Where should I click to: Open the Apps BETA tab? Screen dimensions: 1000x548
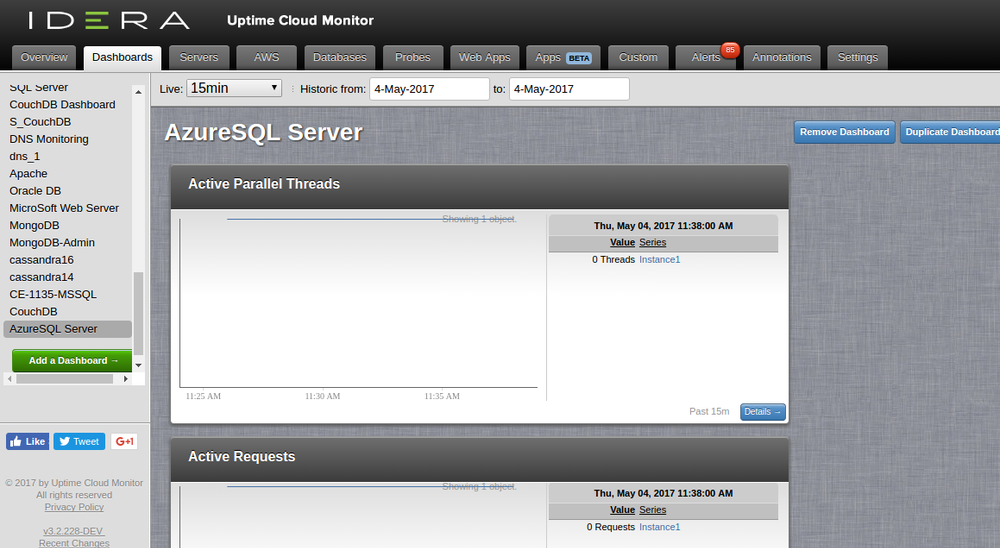pyautogui.click(x=564, y=57)
